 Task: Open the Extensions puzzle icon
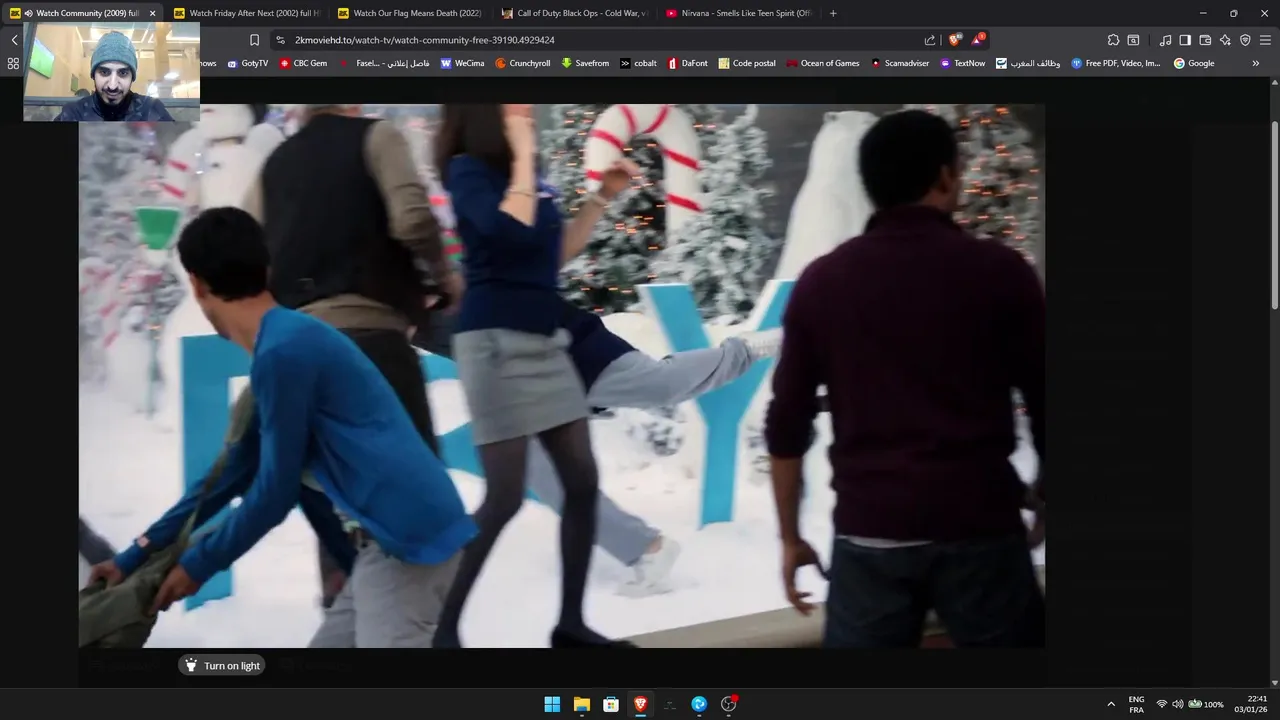point(1113,40)
